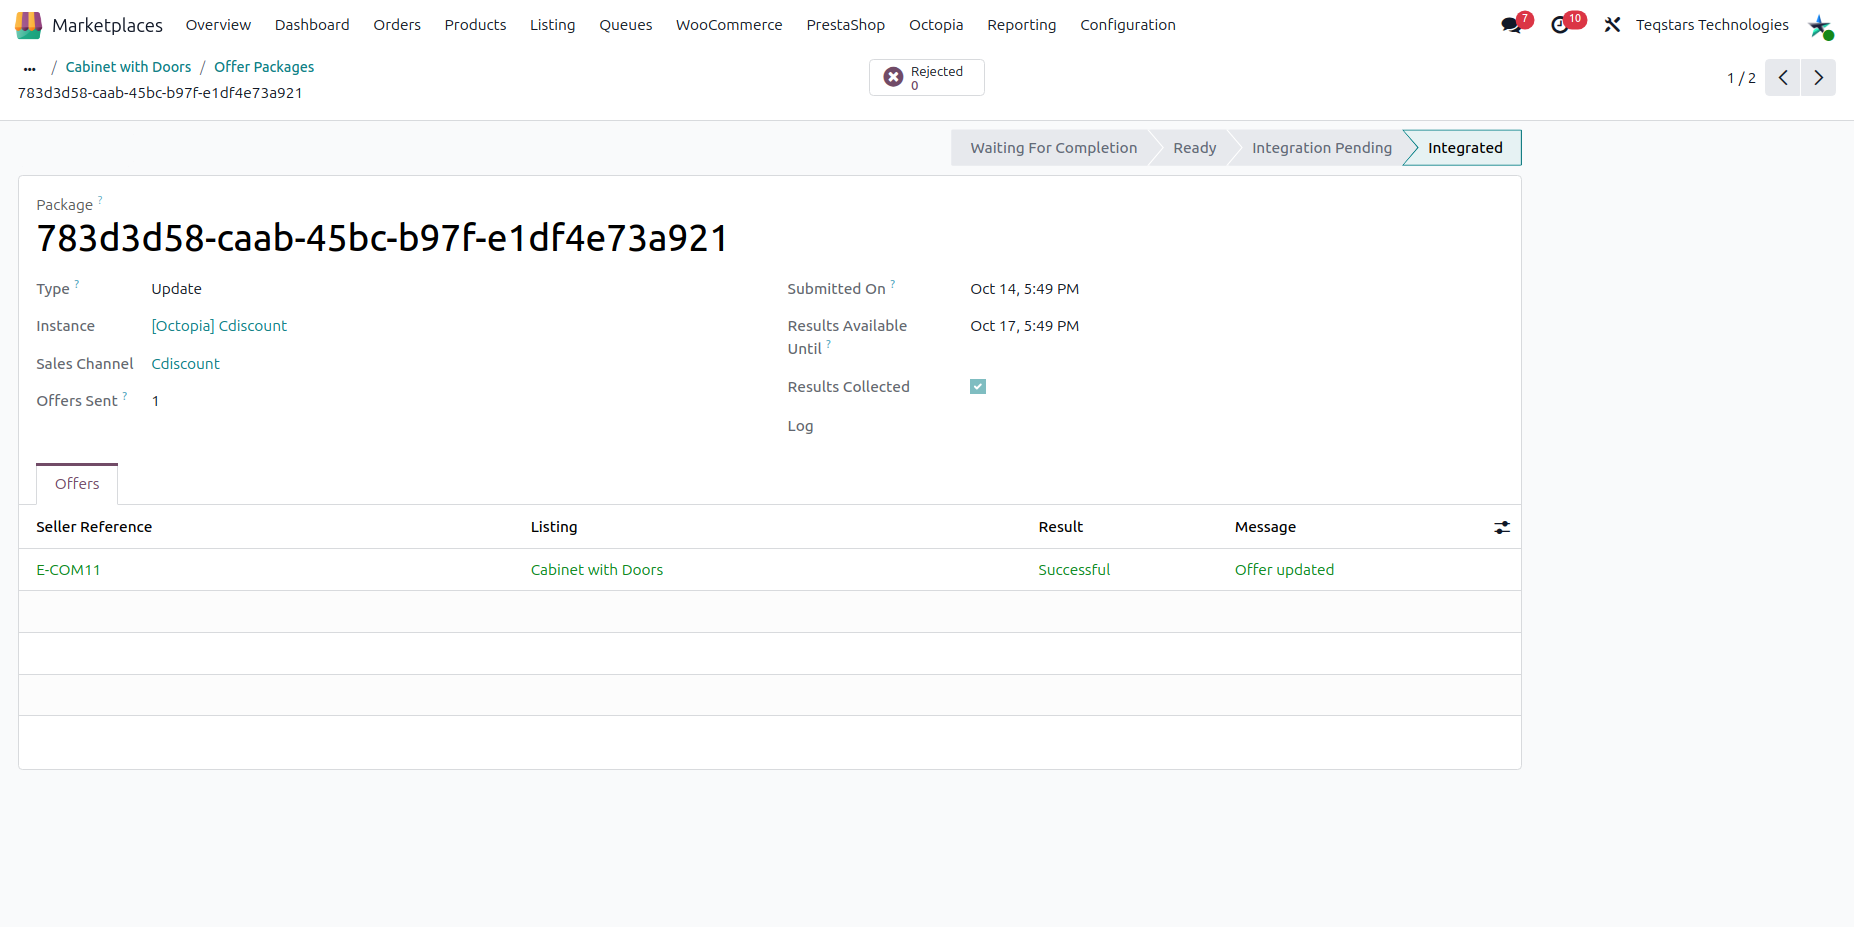This screenshot has height=927, width=1854.
Task: Open the Listing menu
Action: (x=553, y=25)
